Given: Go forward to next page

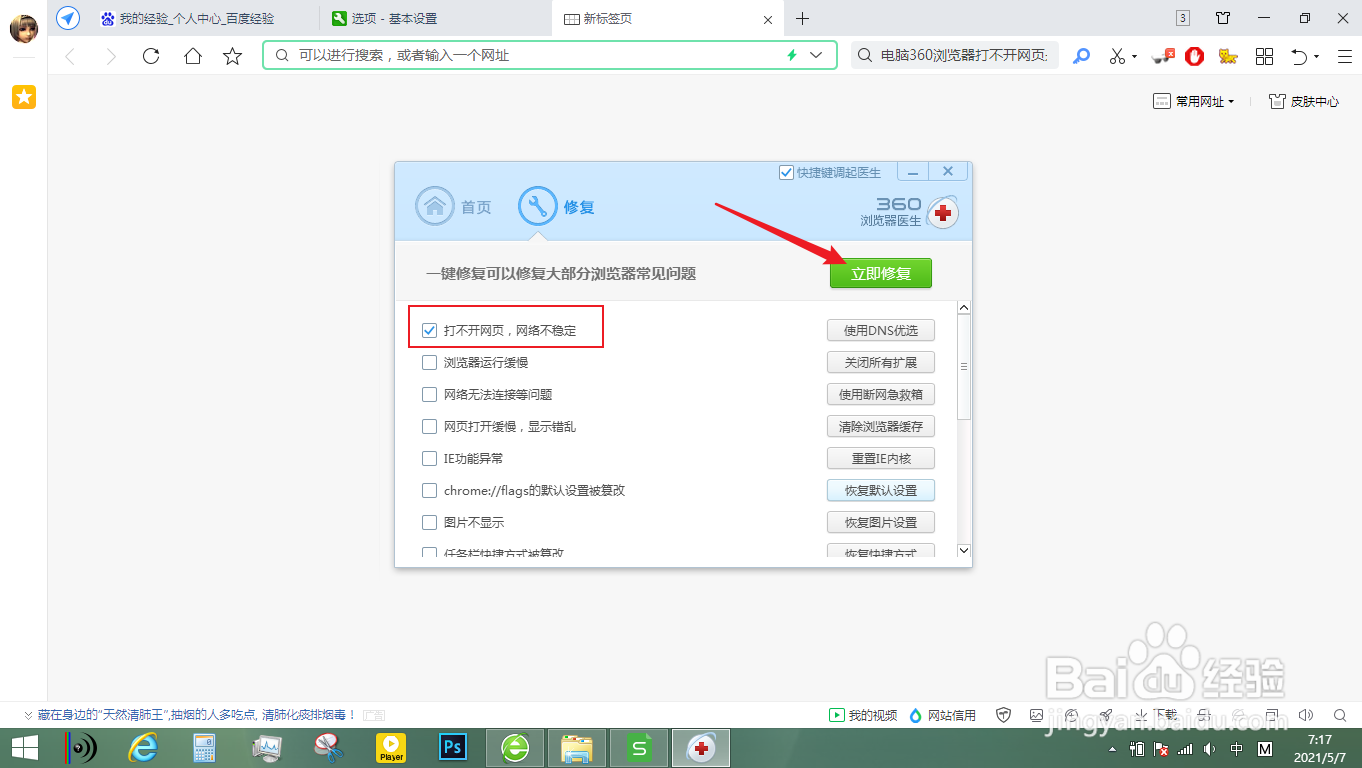Looking at the screenshot, I should coord(110,56).
